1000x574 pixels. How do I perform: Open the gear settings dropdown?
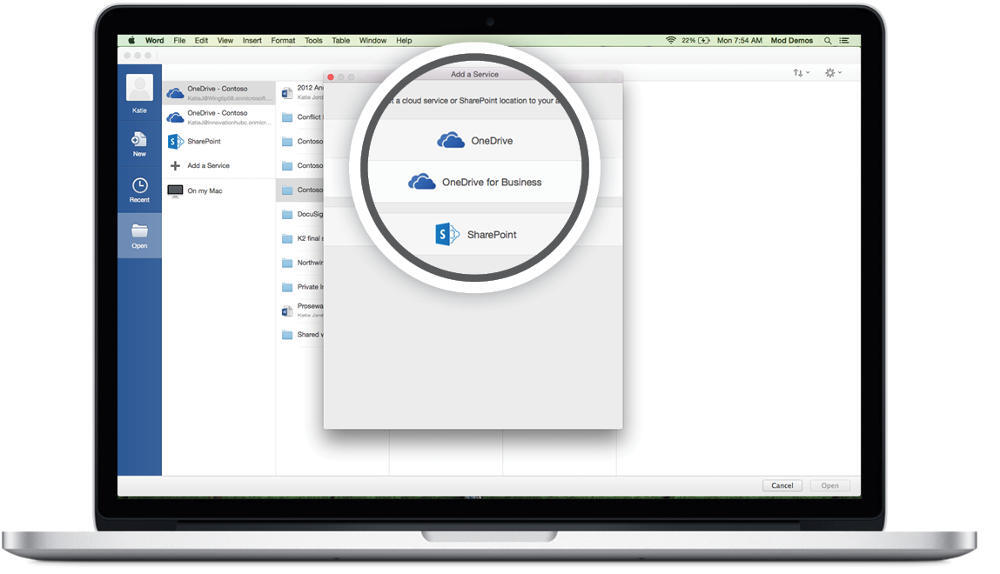click(833, 73)
